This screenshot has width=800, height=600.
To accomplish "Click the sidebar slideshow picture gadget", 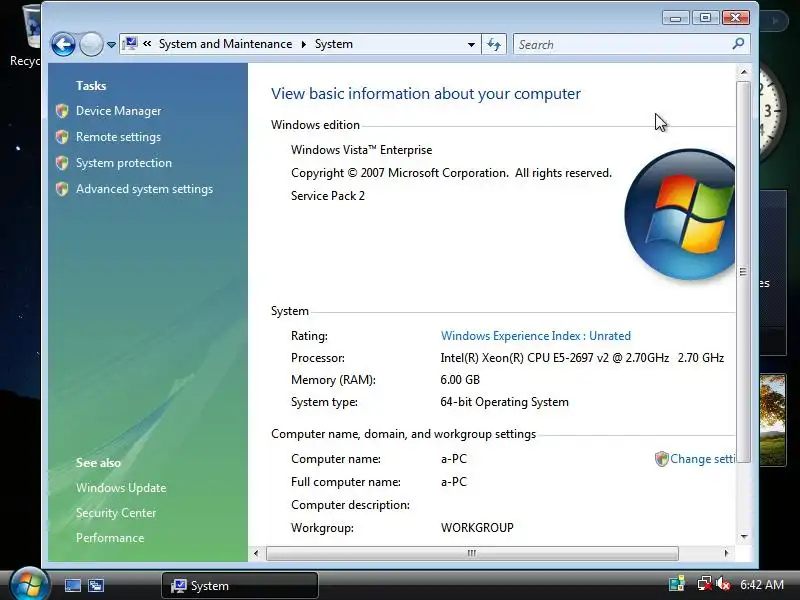I will point(772,420).
